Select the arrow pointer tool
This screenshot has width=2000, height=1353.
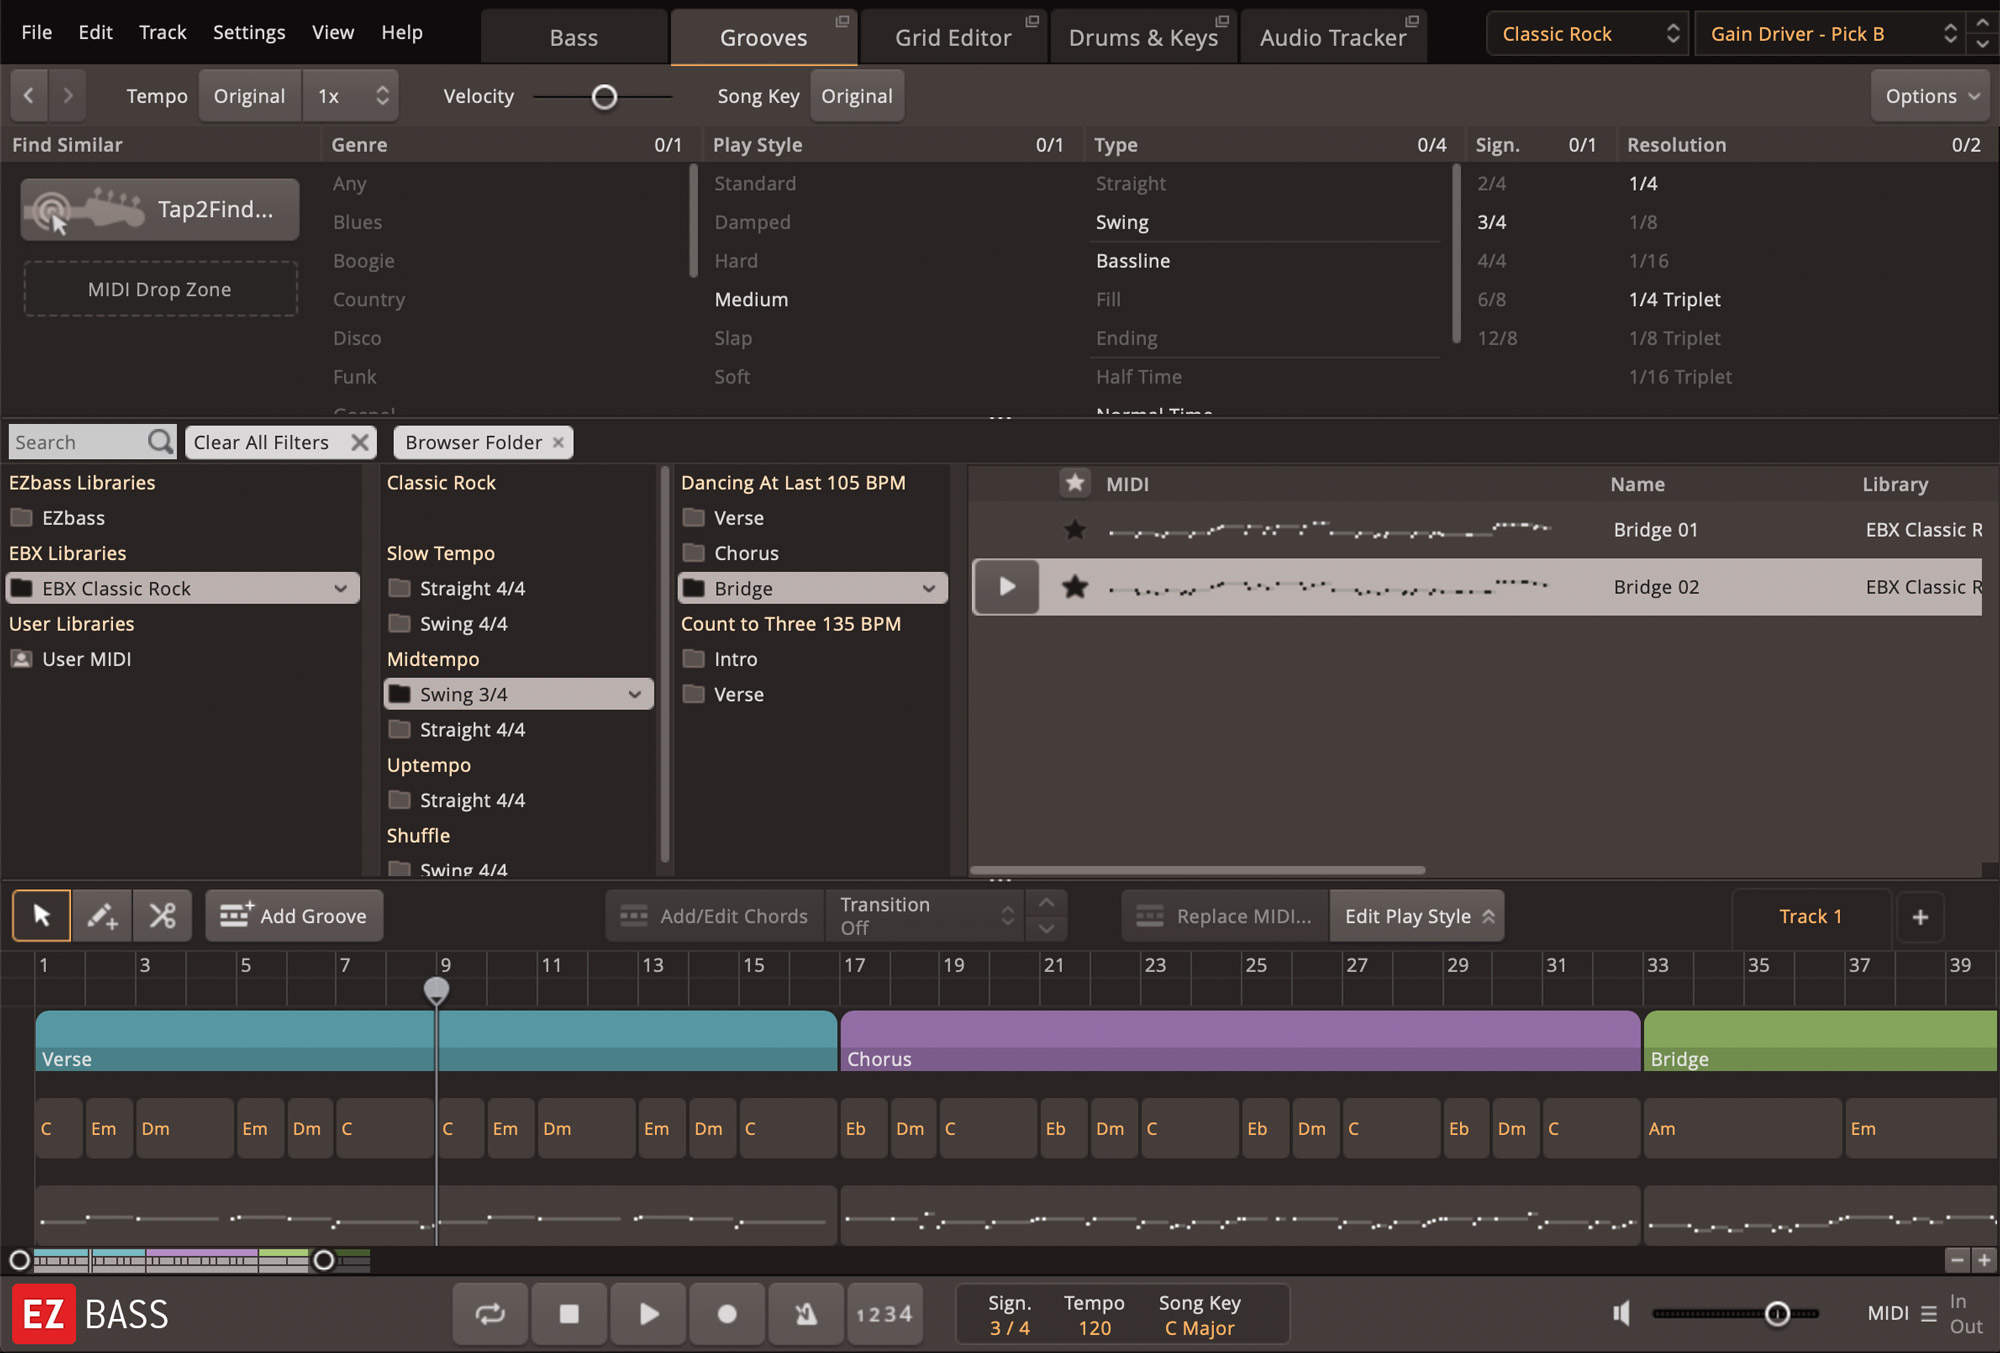[41, 915]
